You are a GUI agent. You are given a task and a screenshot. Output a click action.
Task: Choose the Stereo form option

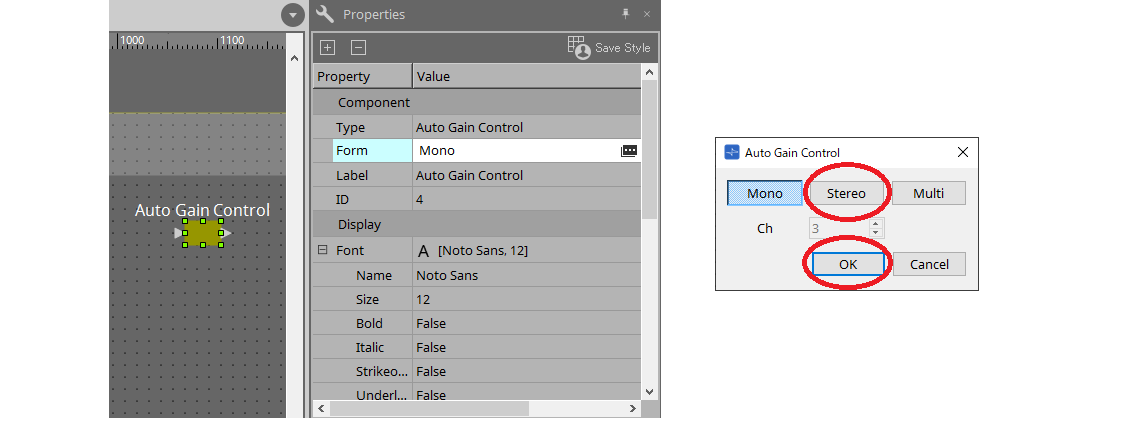pos(846,193)
